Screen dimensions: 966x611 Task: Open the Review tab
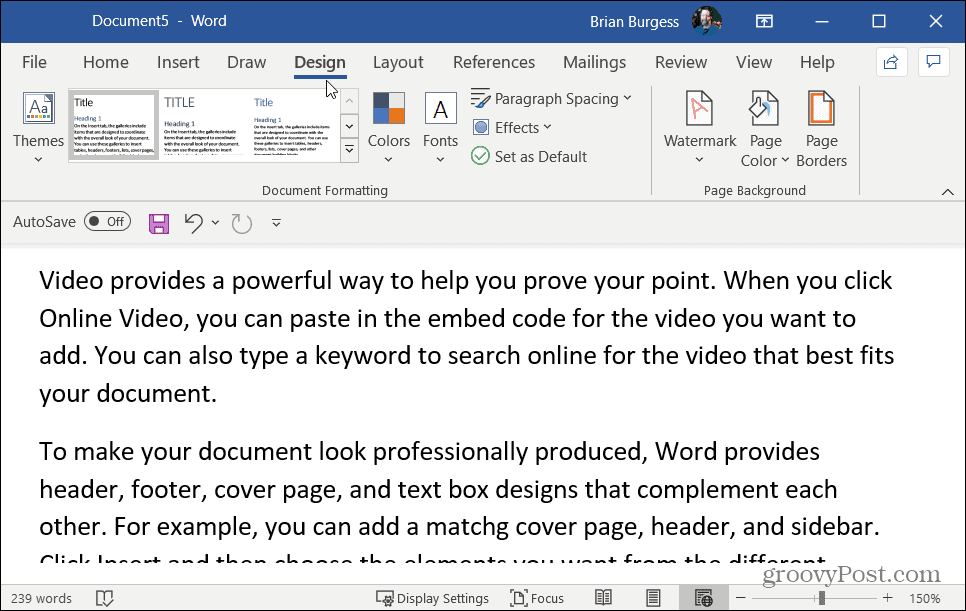pyautogui.click(x=681, y=62)
